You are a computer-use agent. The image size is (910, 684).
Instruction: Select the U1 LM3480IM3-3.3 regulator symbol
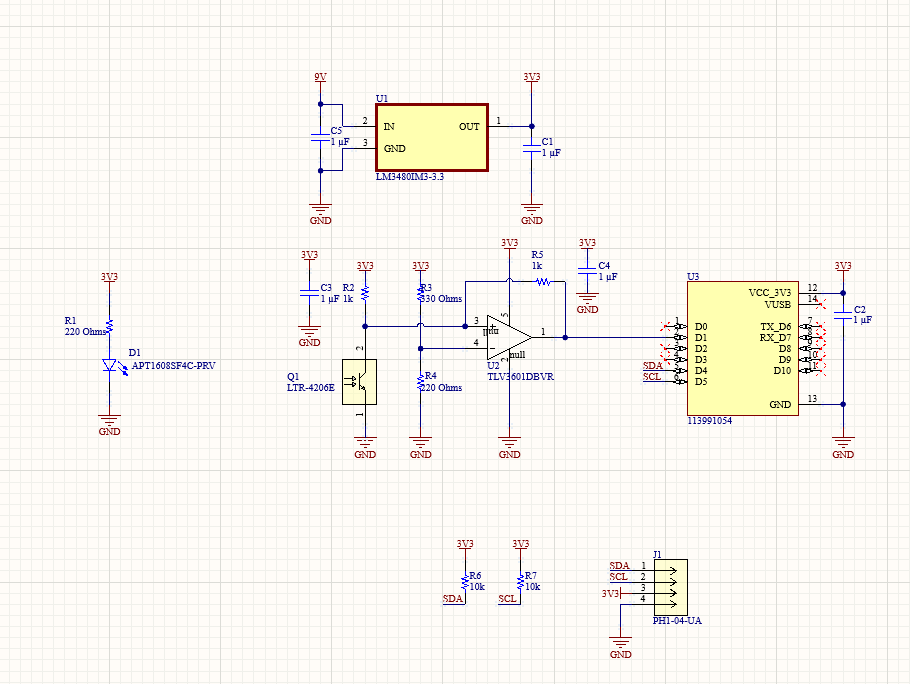click(x=431, y=137)
